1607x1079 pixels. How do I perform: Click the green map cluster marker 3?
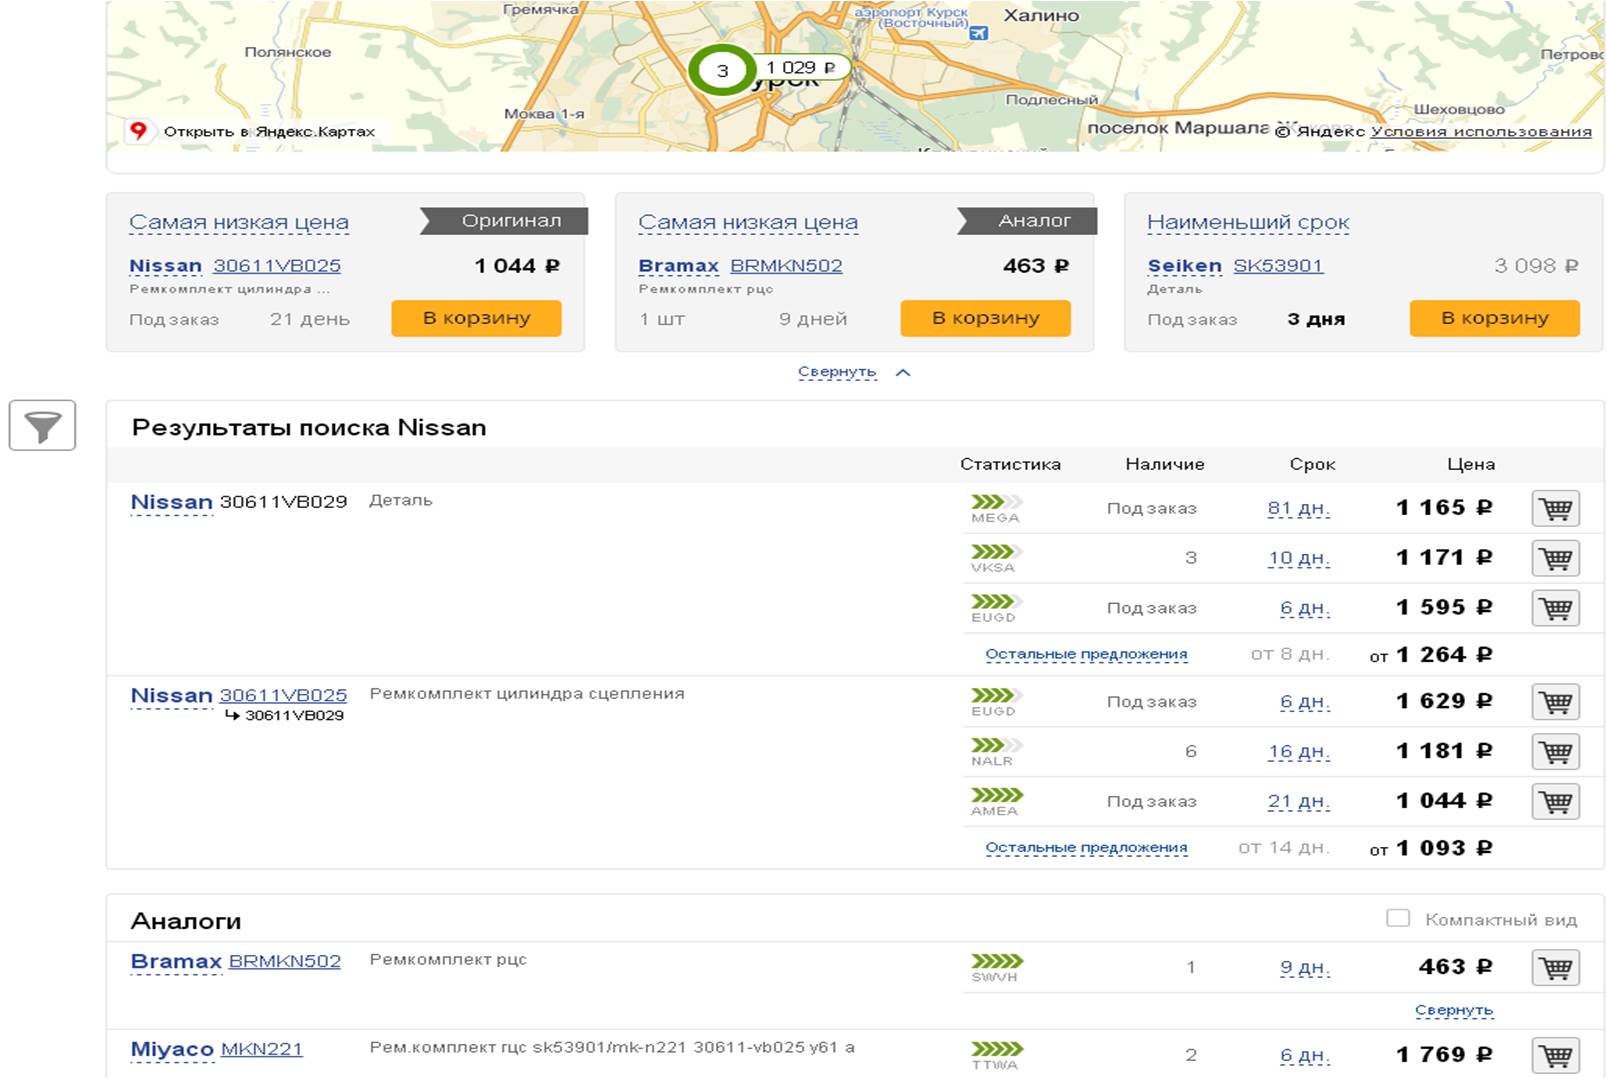pos(721,70)
